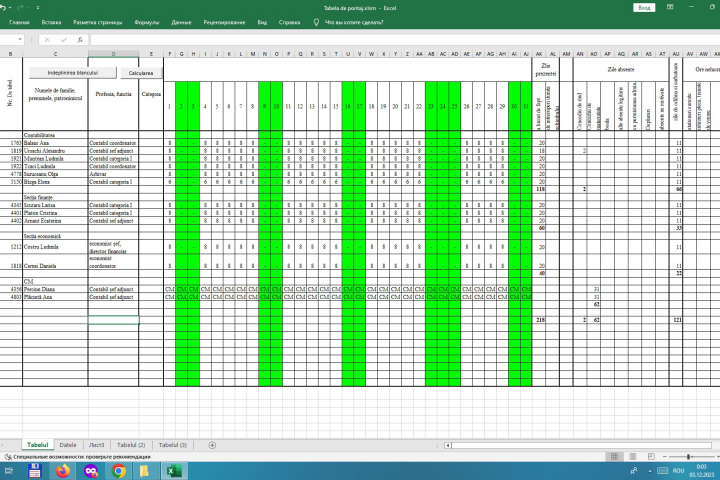720x480 pixels.
Task: Switch to the Datele sheet tab
Action: pos(68,445)
